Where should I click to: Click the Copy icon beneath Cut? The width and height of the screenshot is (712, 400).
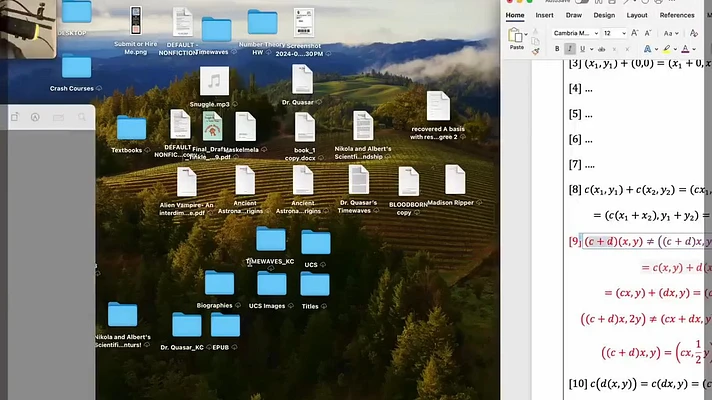[535, 41]
